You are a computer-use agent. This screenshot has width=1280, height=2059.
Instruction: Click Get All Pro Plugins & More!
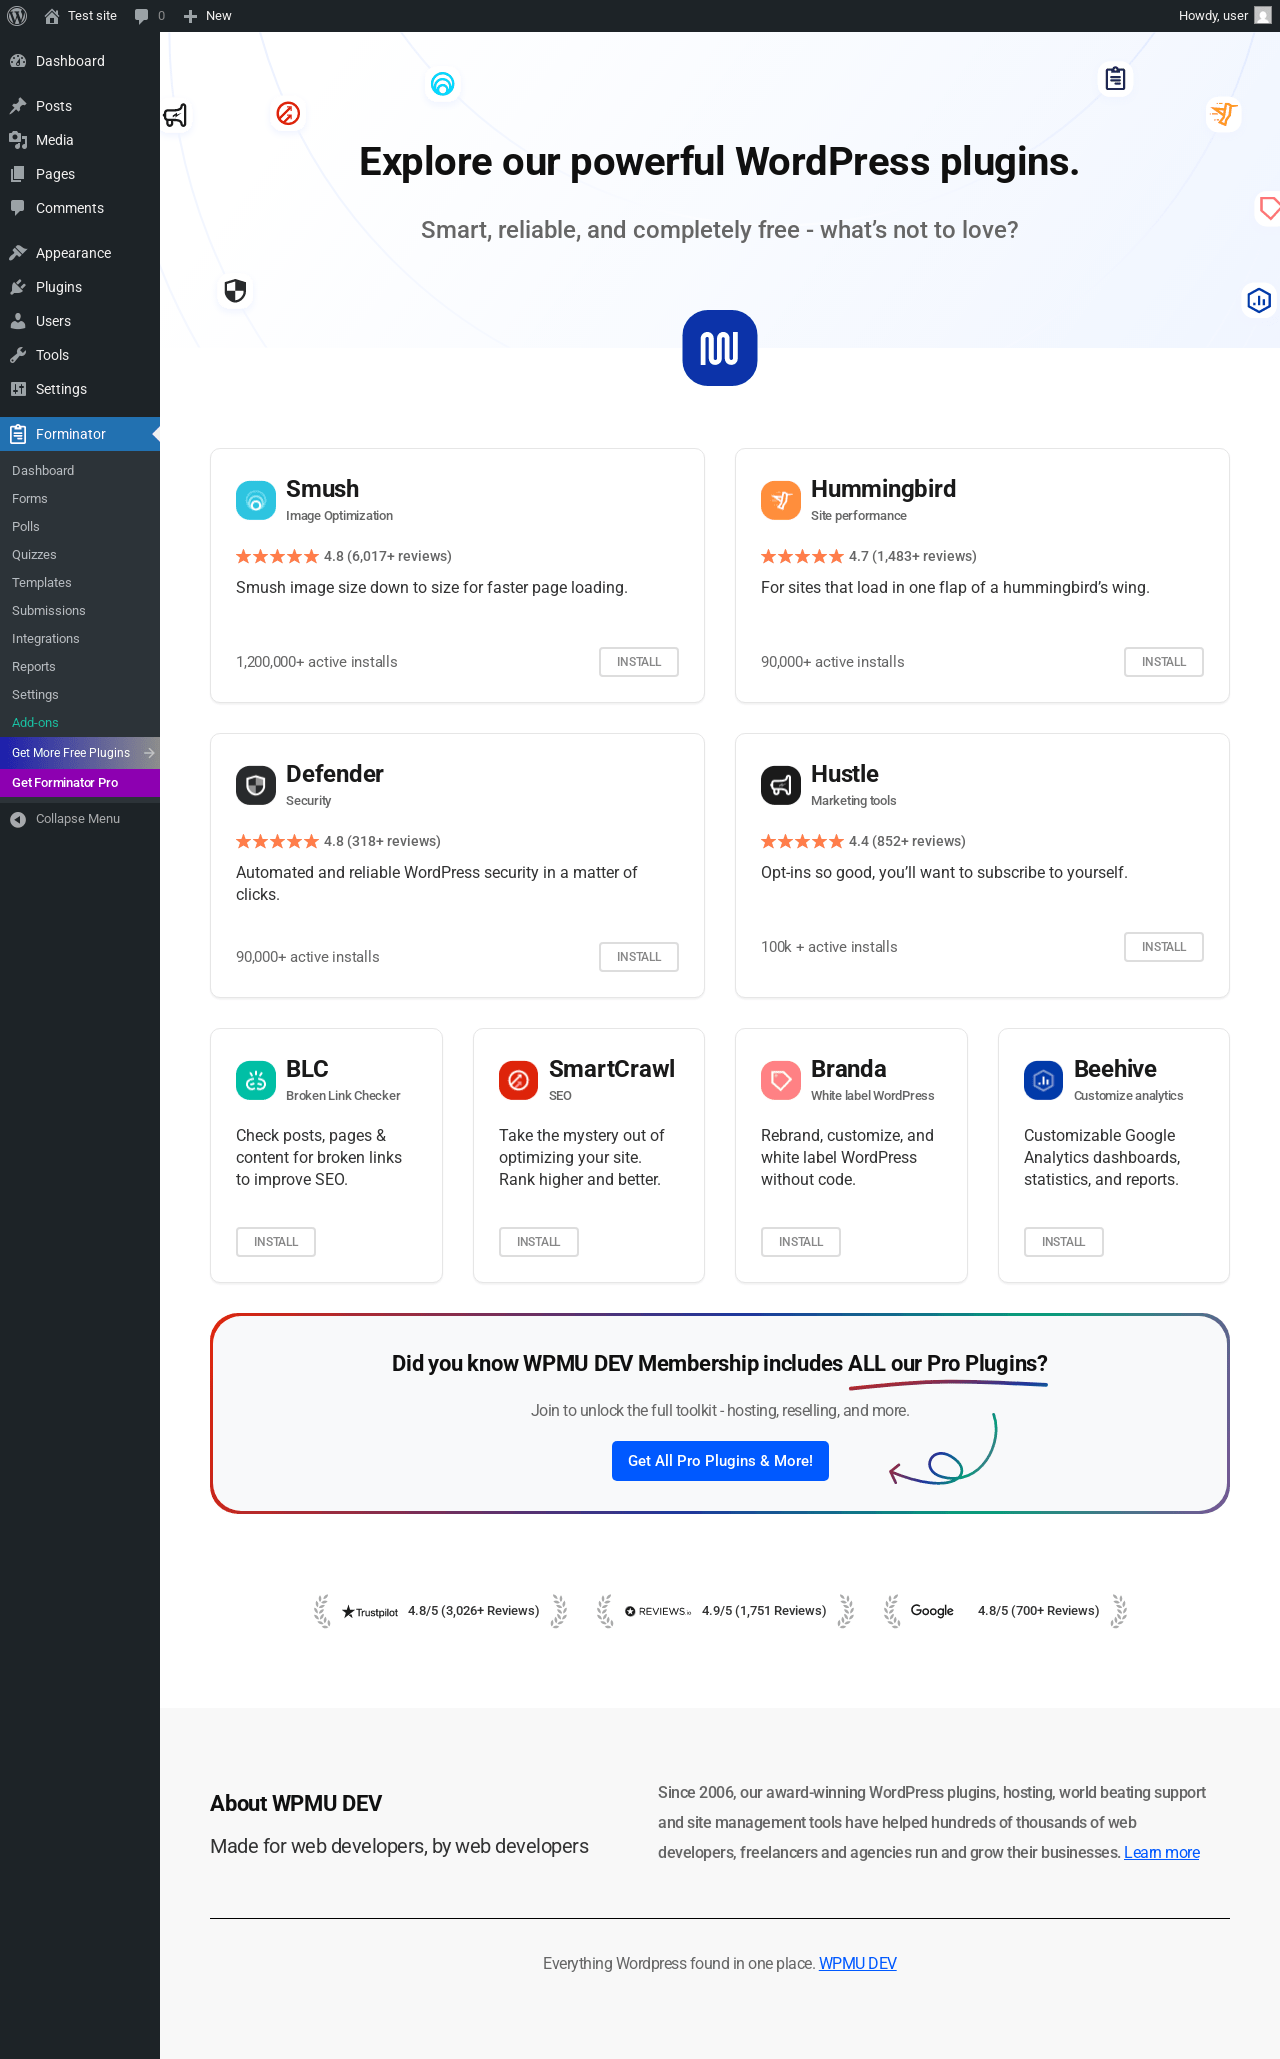720,1461
